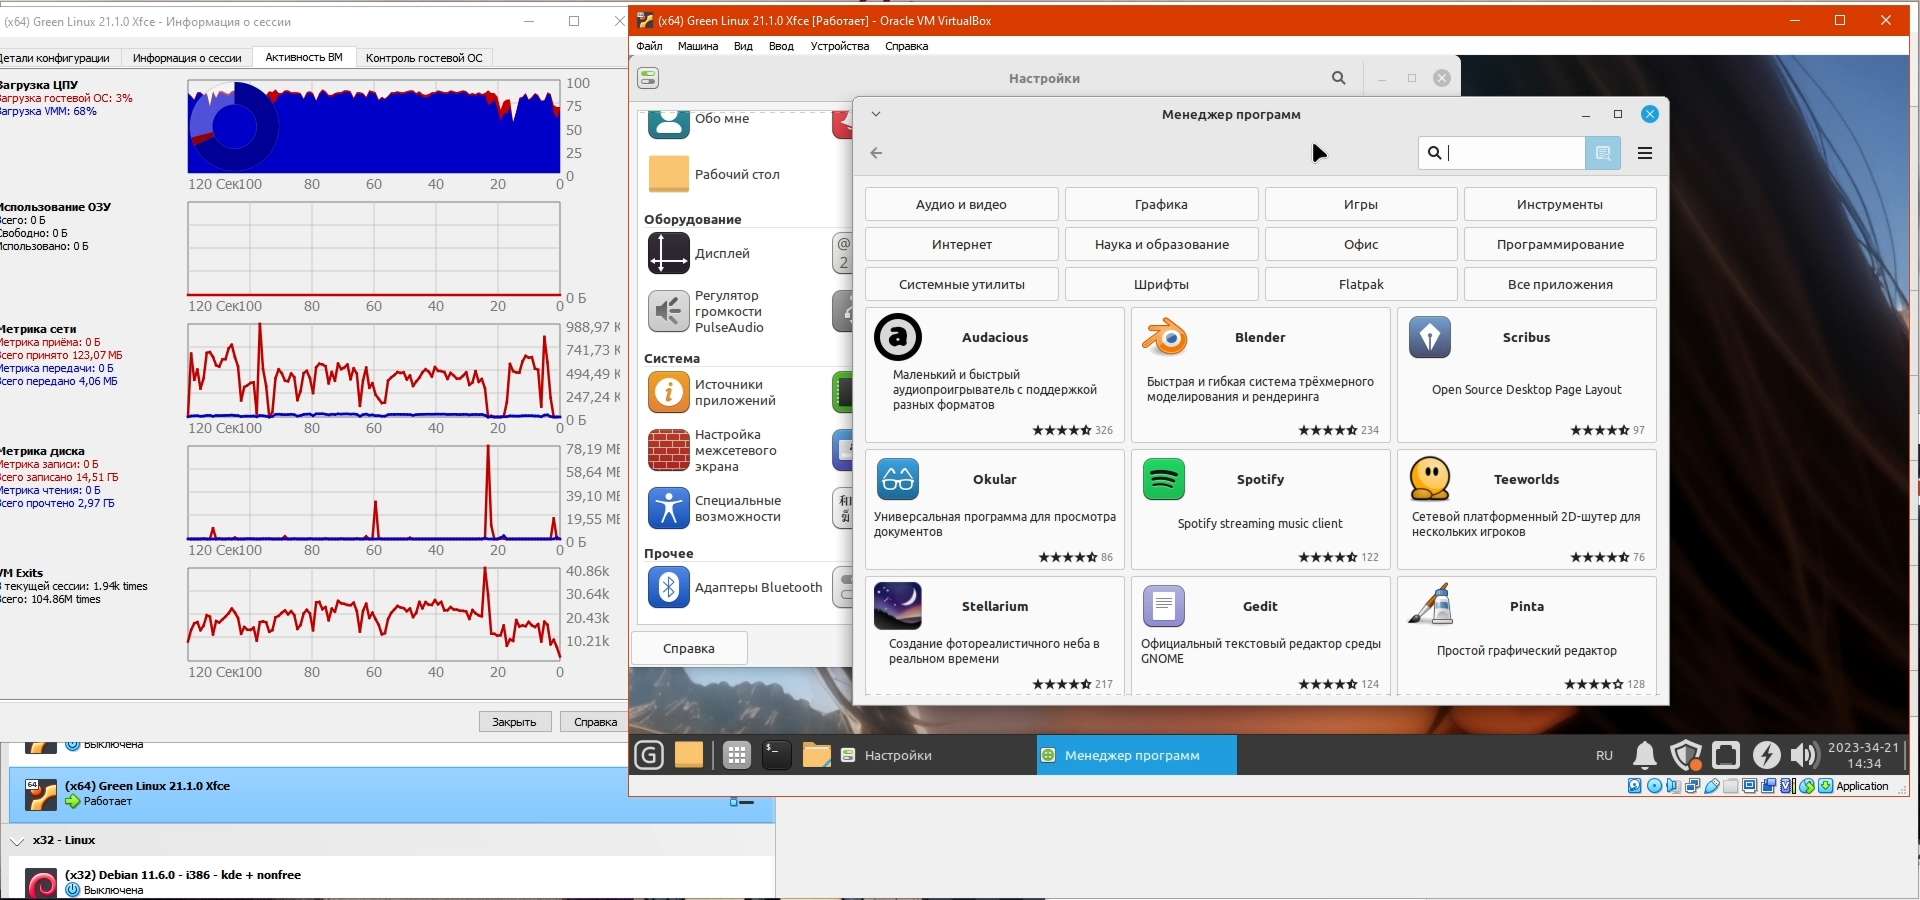
Task: Open Источники приложений
Action: 712,392
